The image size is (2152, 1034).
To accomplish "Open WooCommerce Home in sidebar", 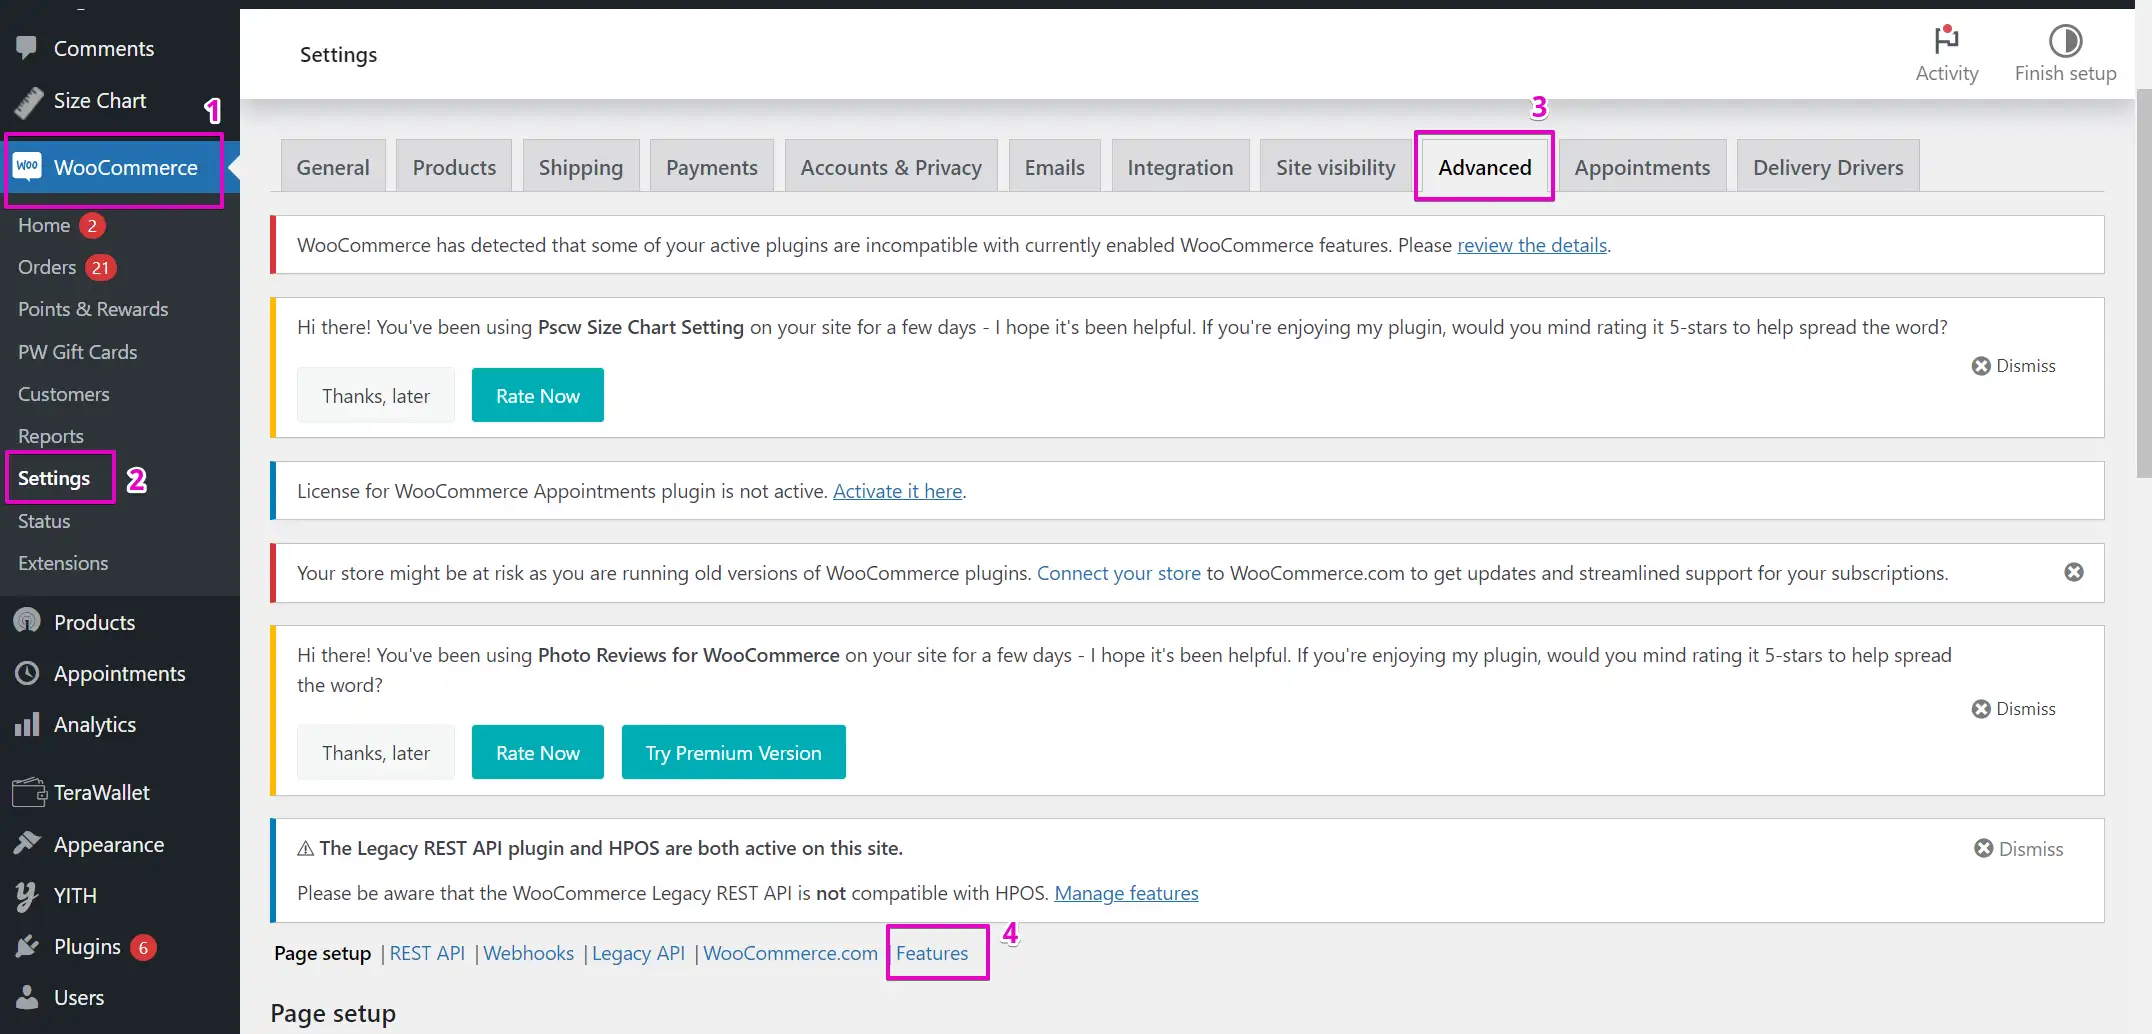I will (44, 225).
